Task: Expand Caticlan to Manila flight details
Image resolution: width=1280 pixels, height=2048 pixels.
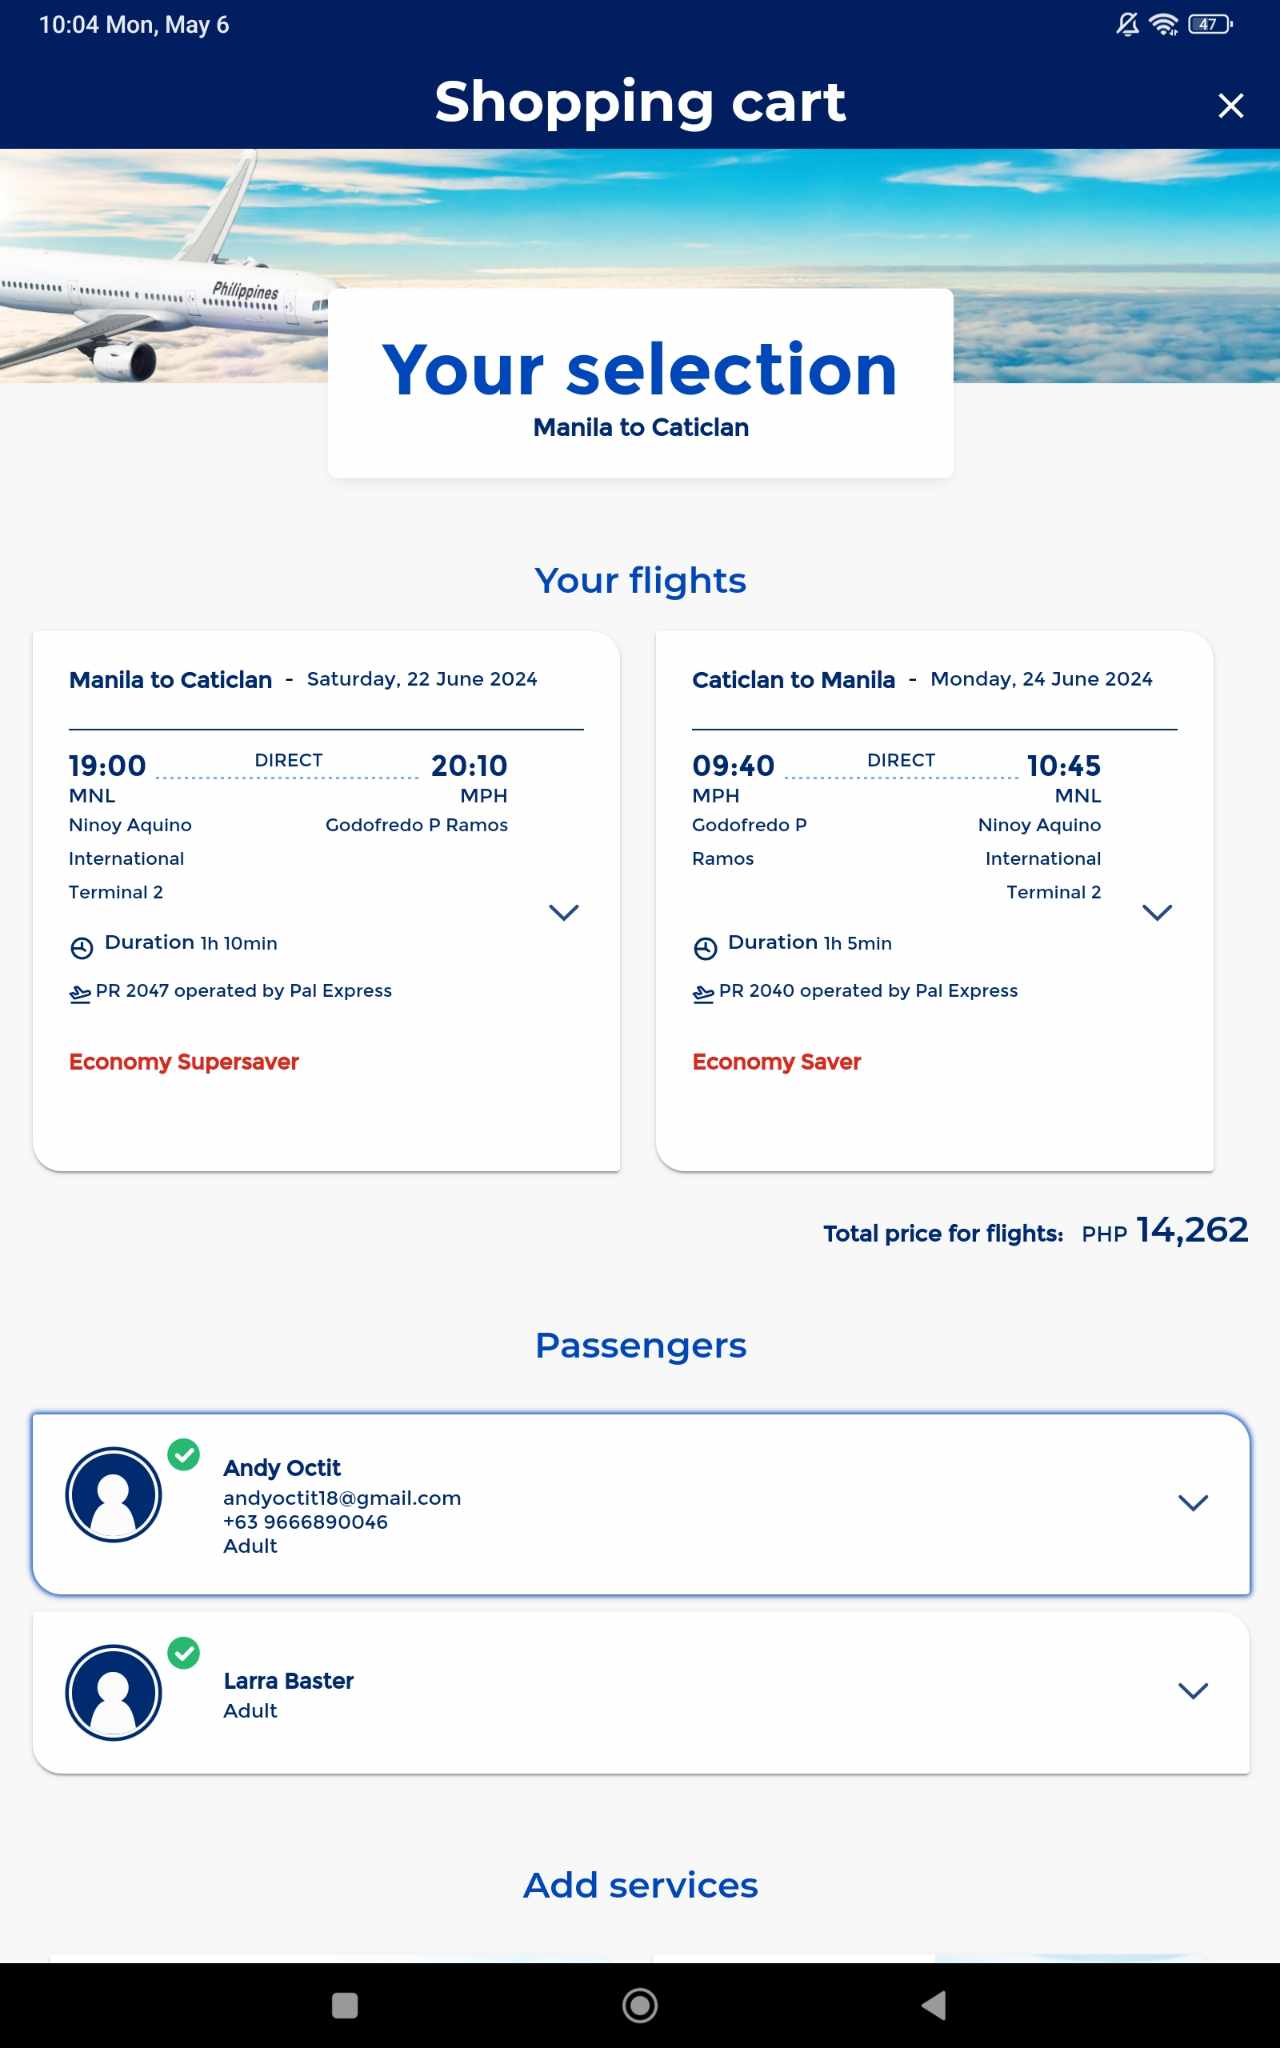Action: pos(1157,912)
